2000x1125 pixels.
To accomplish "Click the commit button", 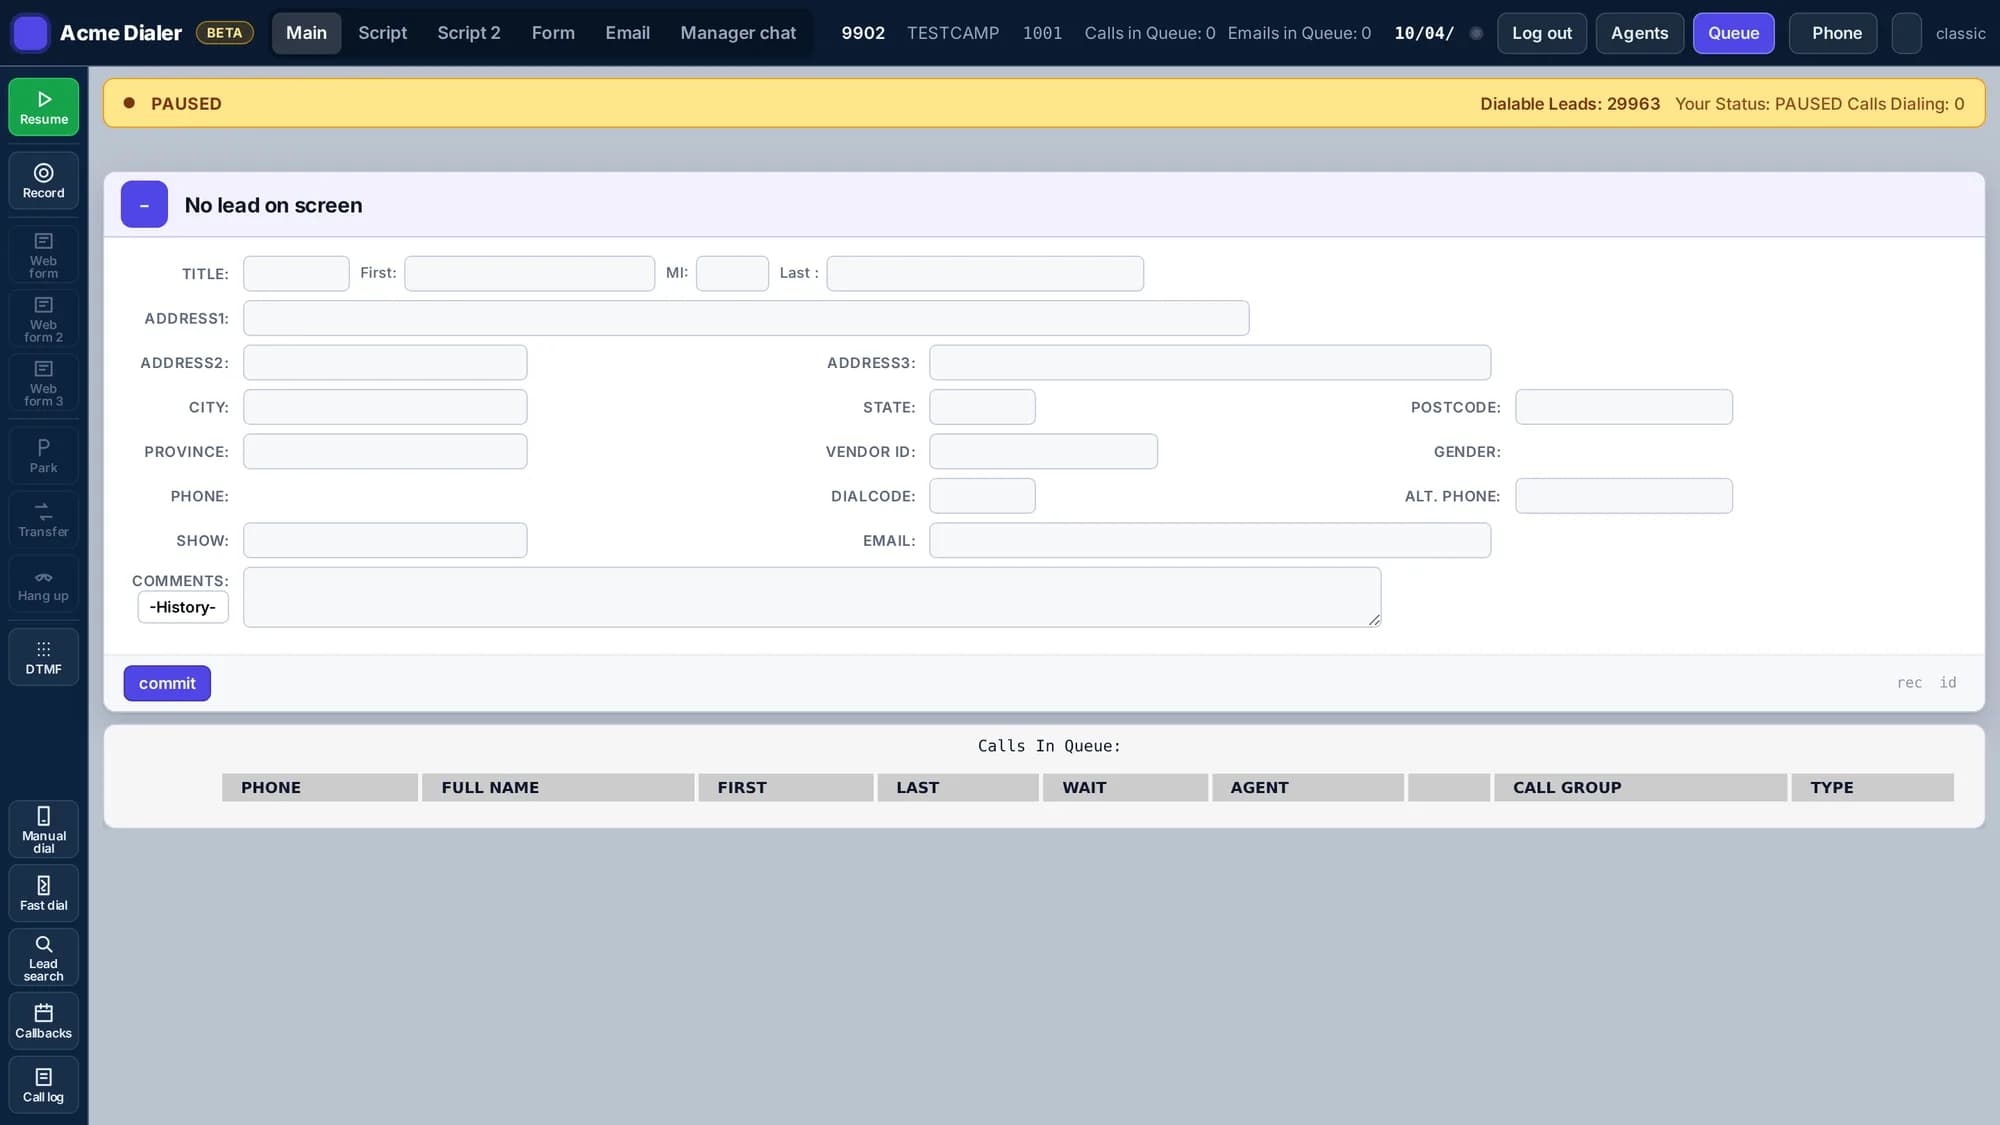I will 167,683.
